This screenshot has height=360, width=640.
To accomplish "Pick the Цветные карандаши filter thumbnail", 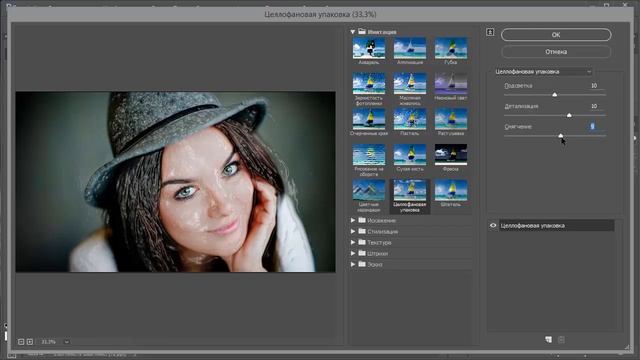I will (369, 190).
